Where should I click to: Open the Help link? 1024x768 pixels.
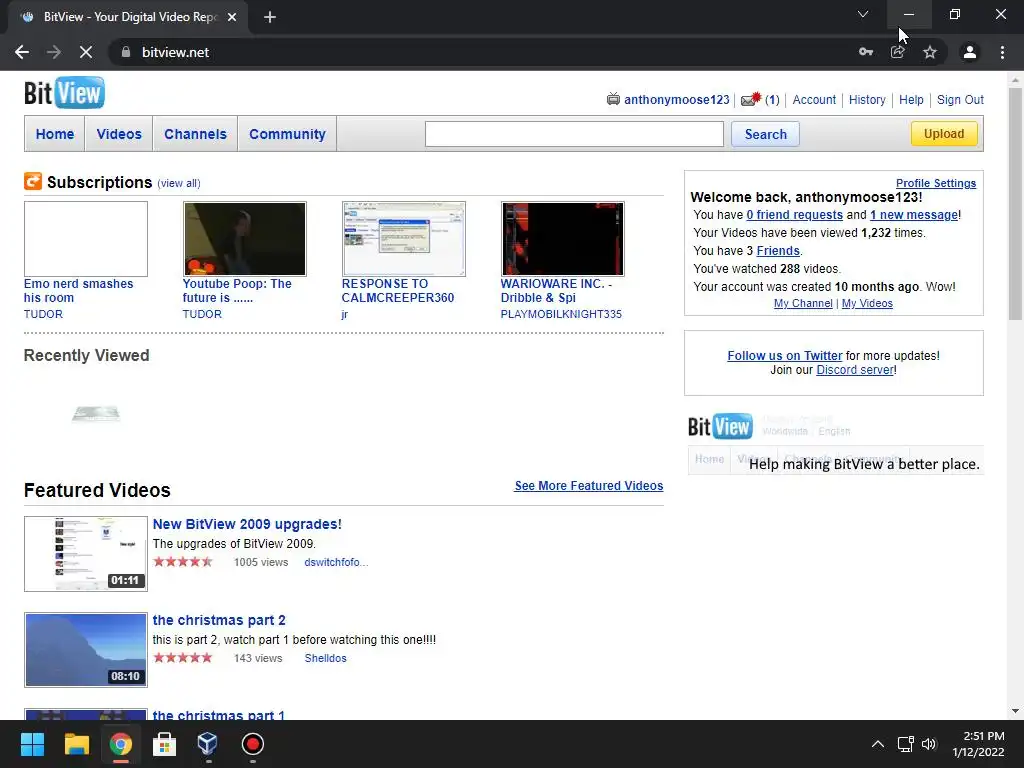tap(911, 99)
